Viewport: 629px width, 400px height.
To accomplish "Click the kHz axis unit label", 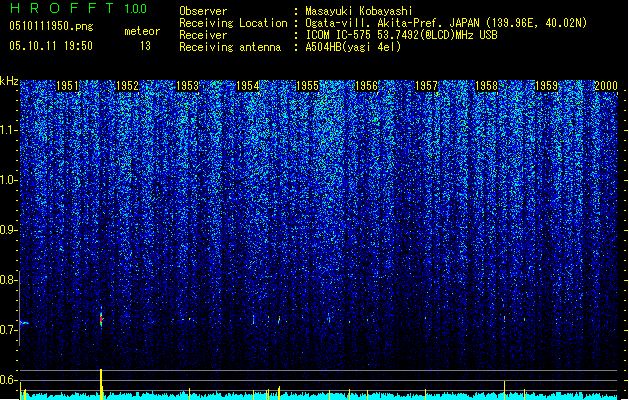I will coord(9,81).
